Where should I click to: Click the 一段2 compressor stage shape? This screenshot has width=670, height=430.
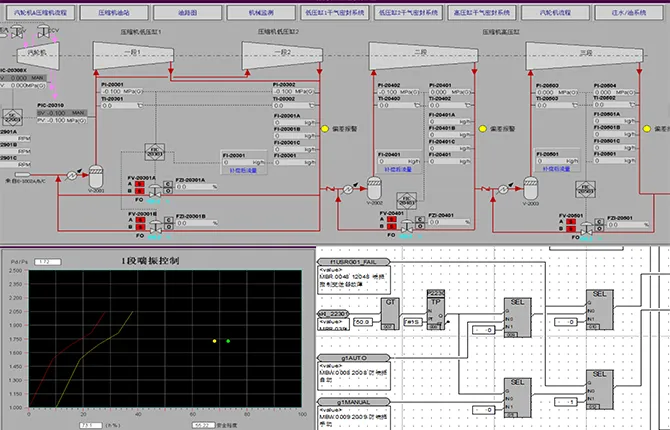[x=282, y=55]
